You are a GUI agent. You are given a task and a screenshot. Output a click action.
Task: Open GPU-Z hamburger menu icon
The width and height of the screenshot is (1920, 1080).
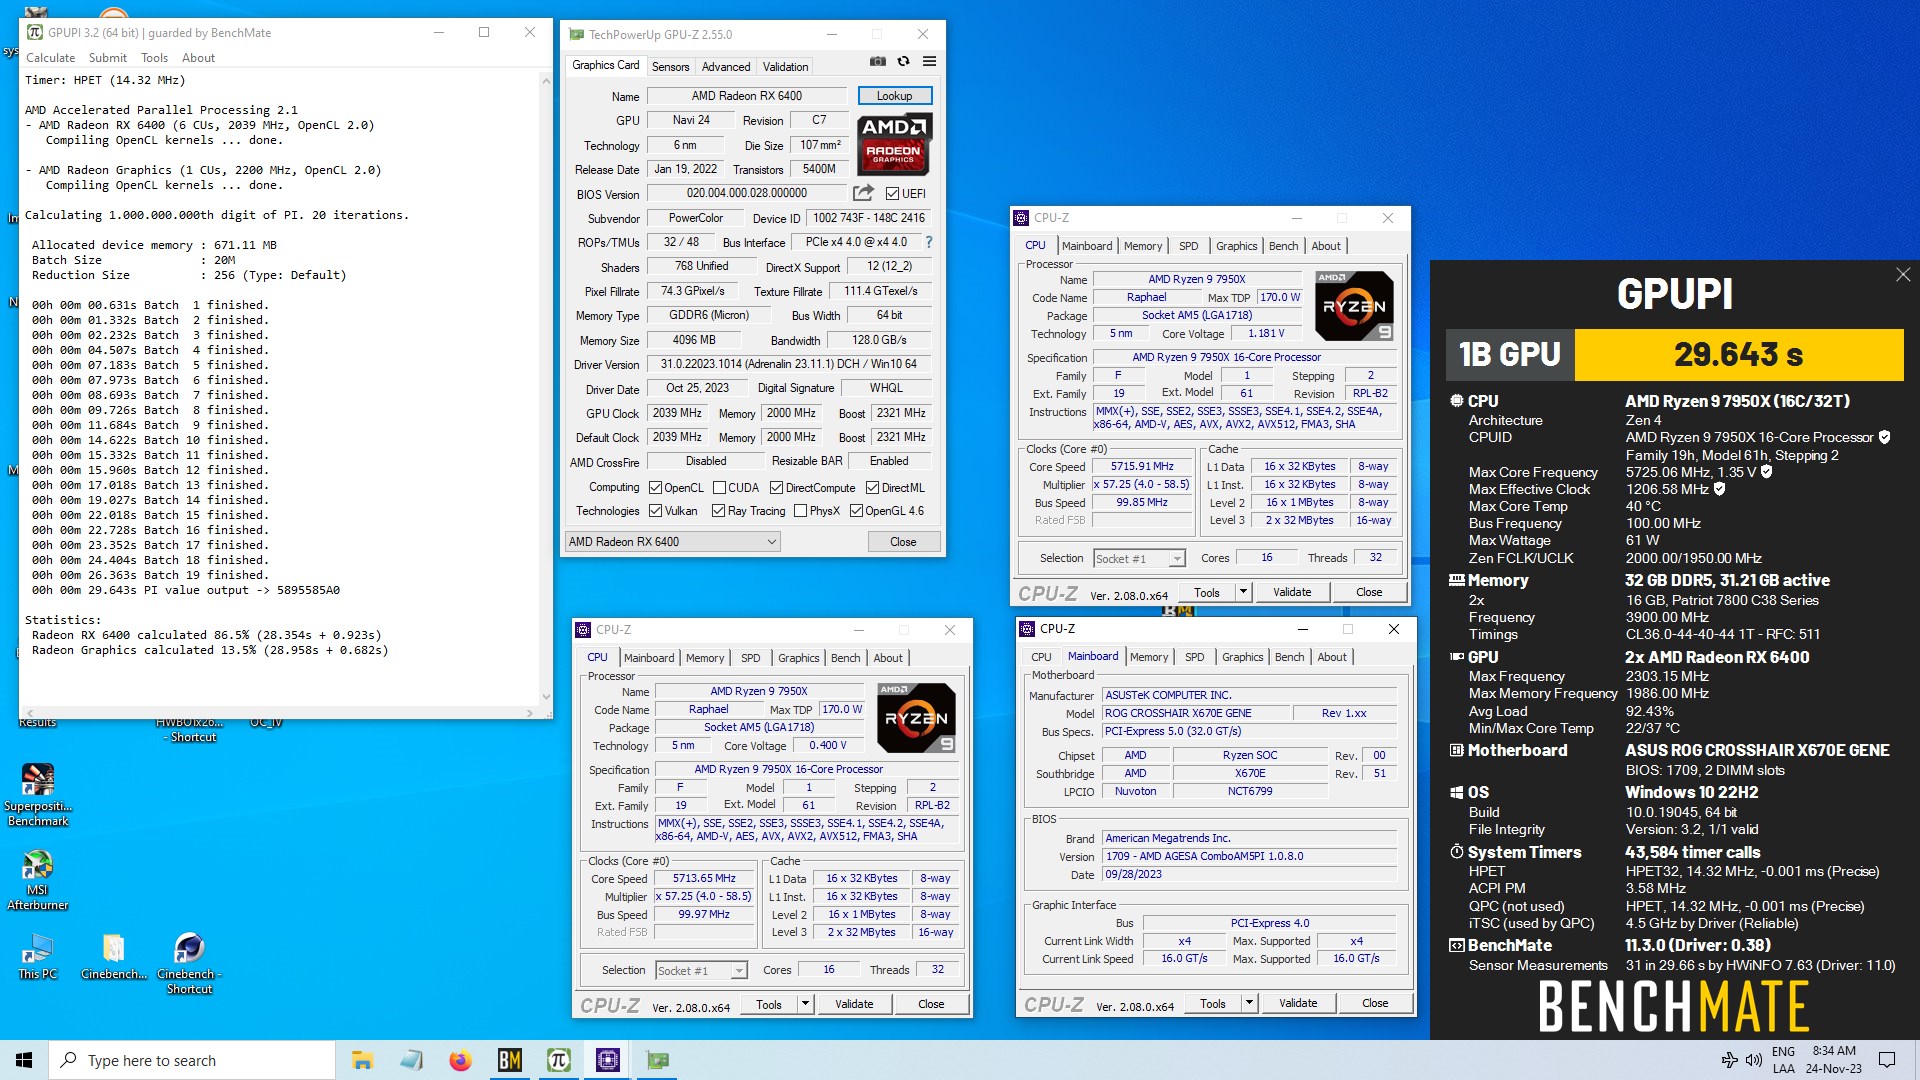[929, 62]
